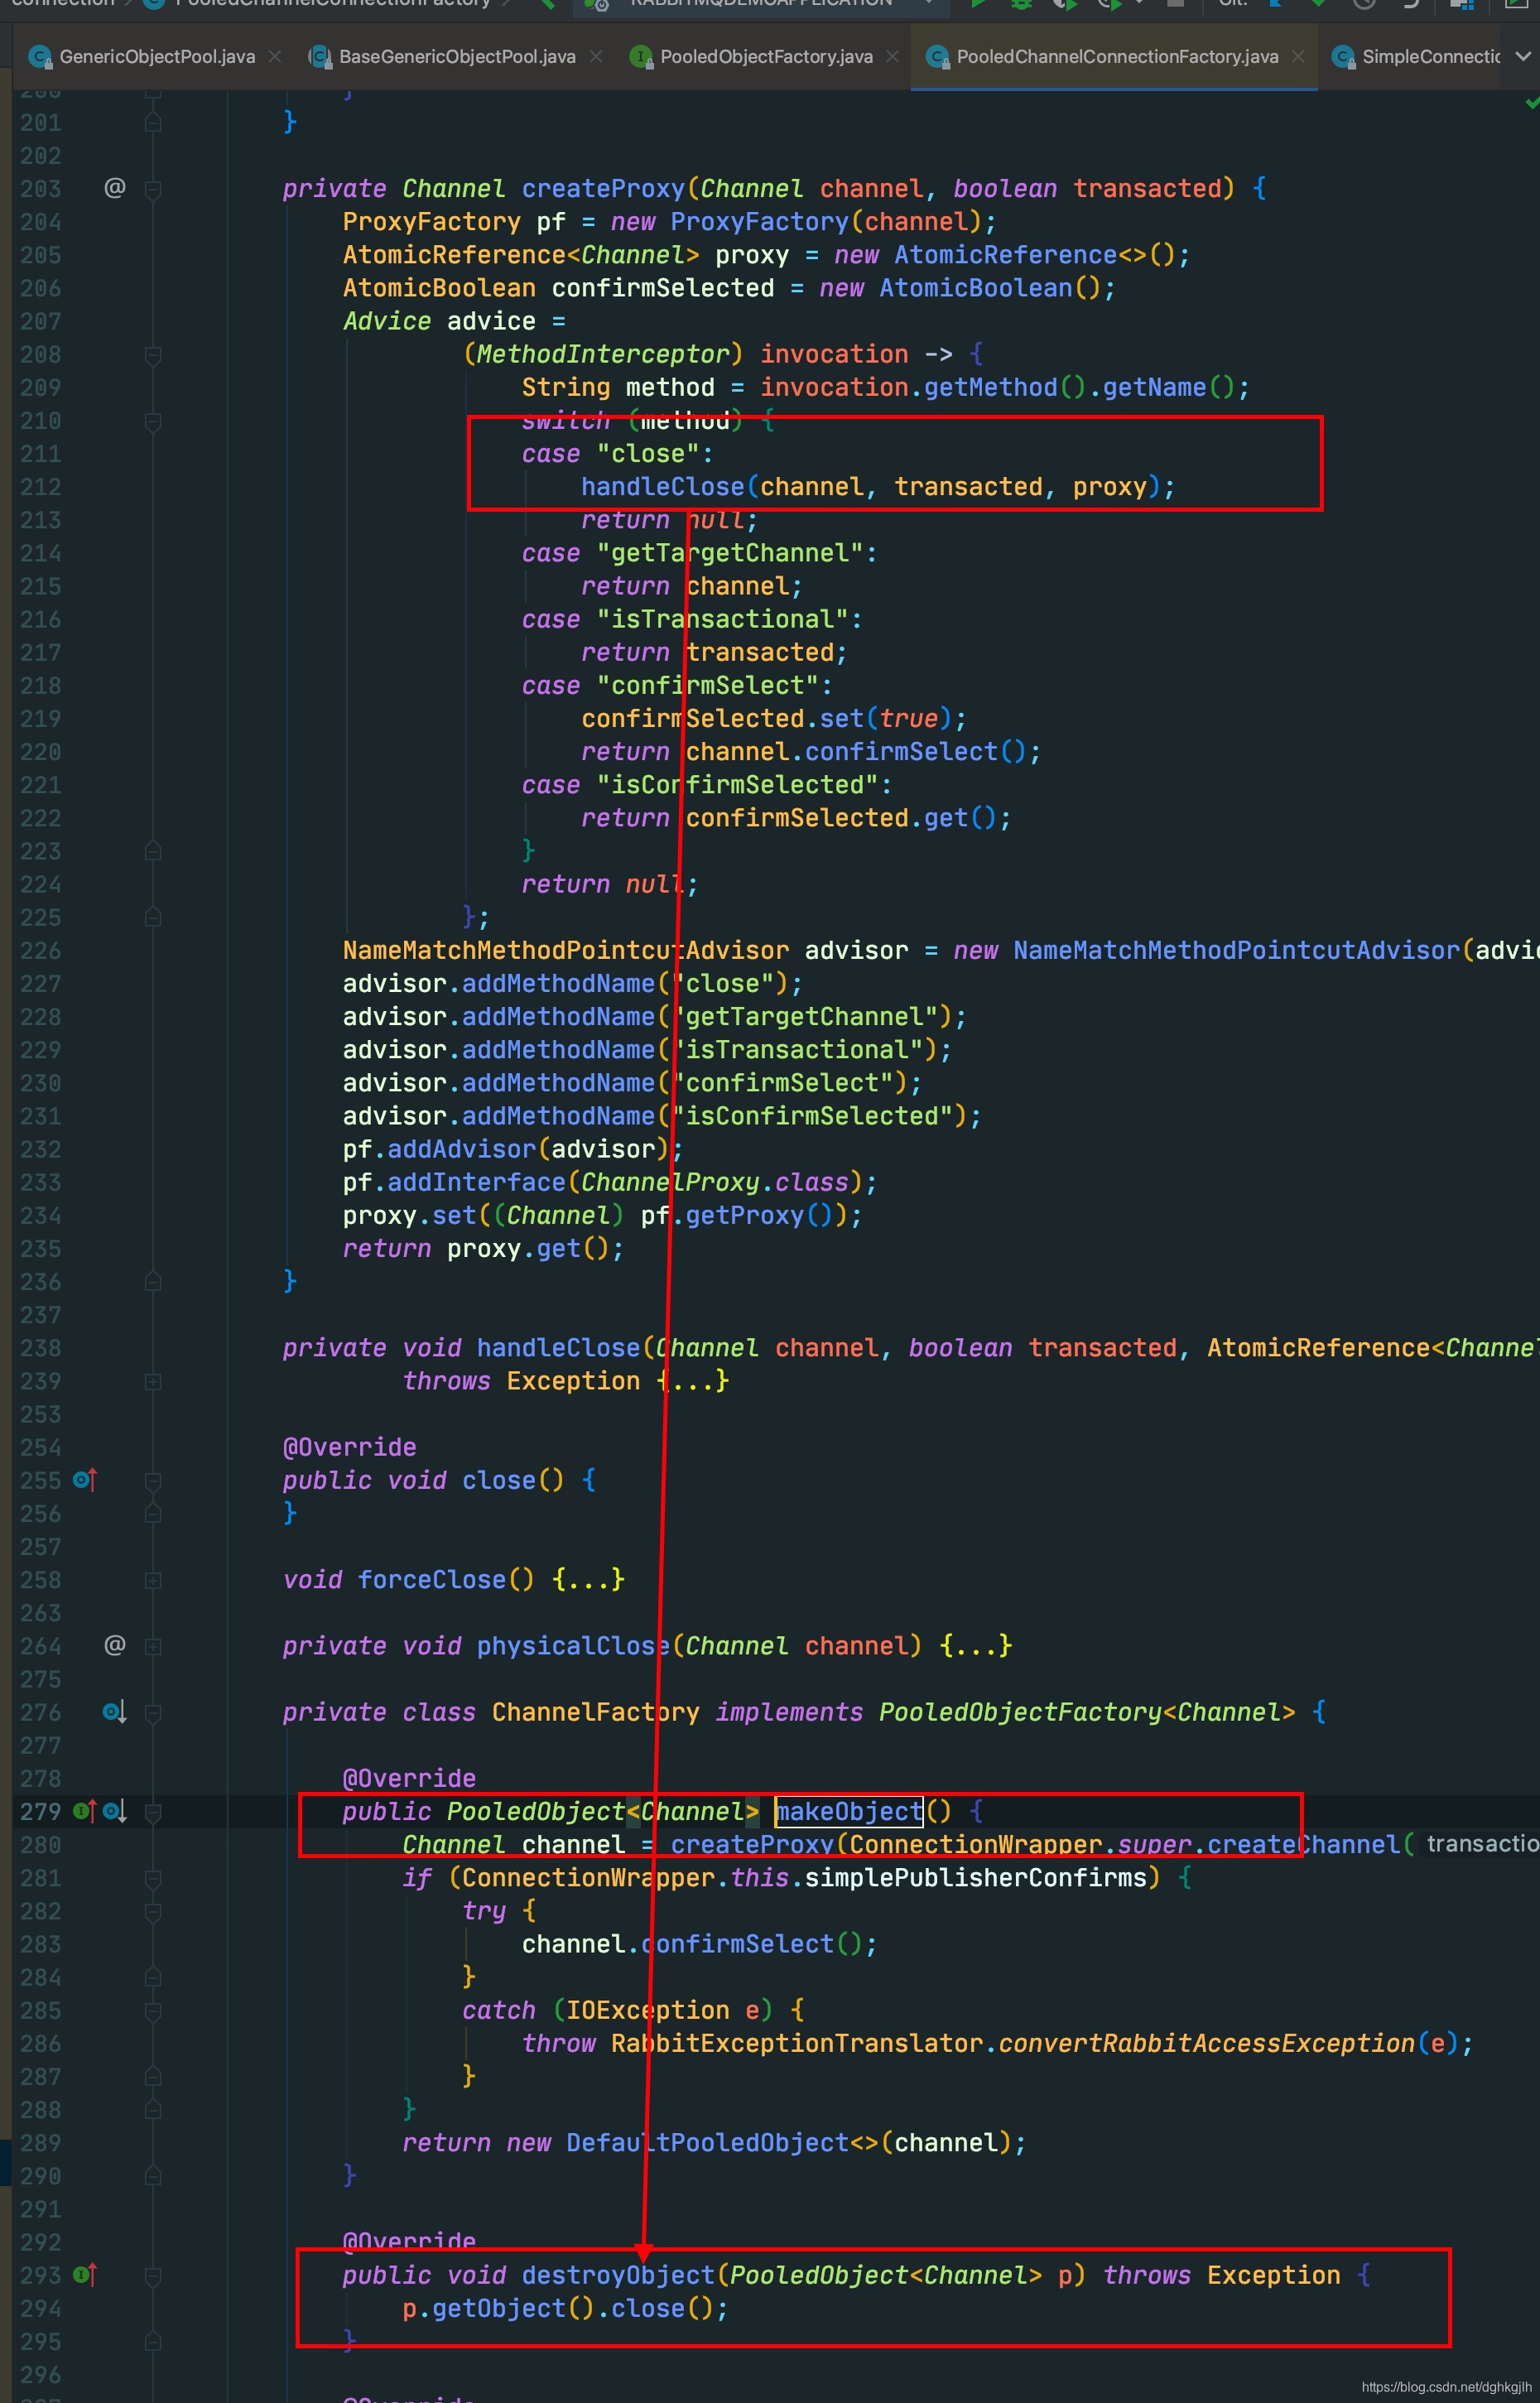Click the @ gutter icon beside physicalClose
Viewport: 1540px width, 2403px height.
(115, 1645)
